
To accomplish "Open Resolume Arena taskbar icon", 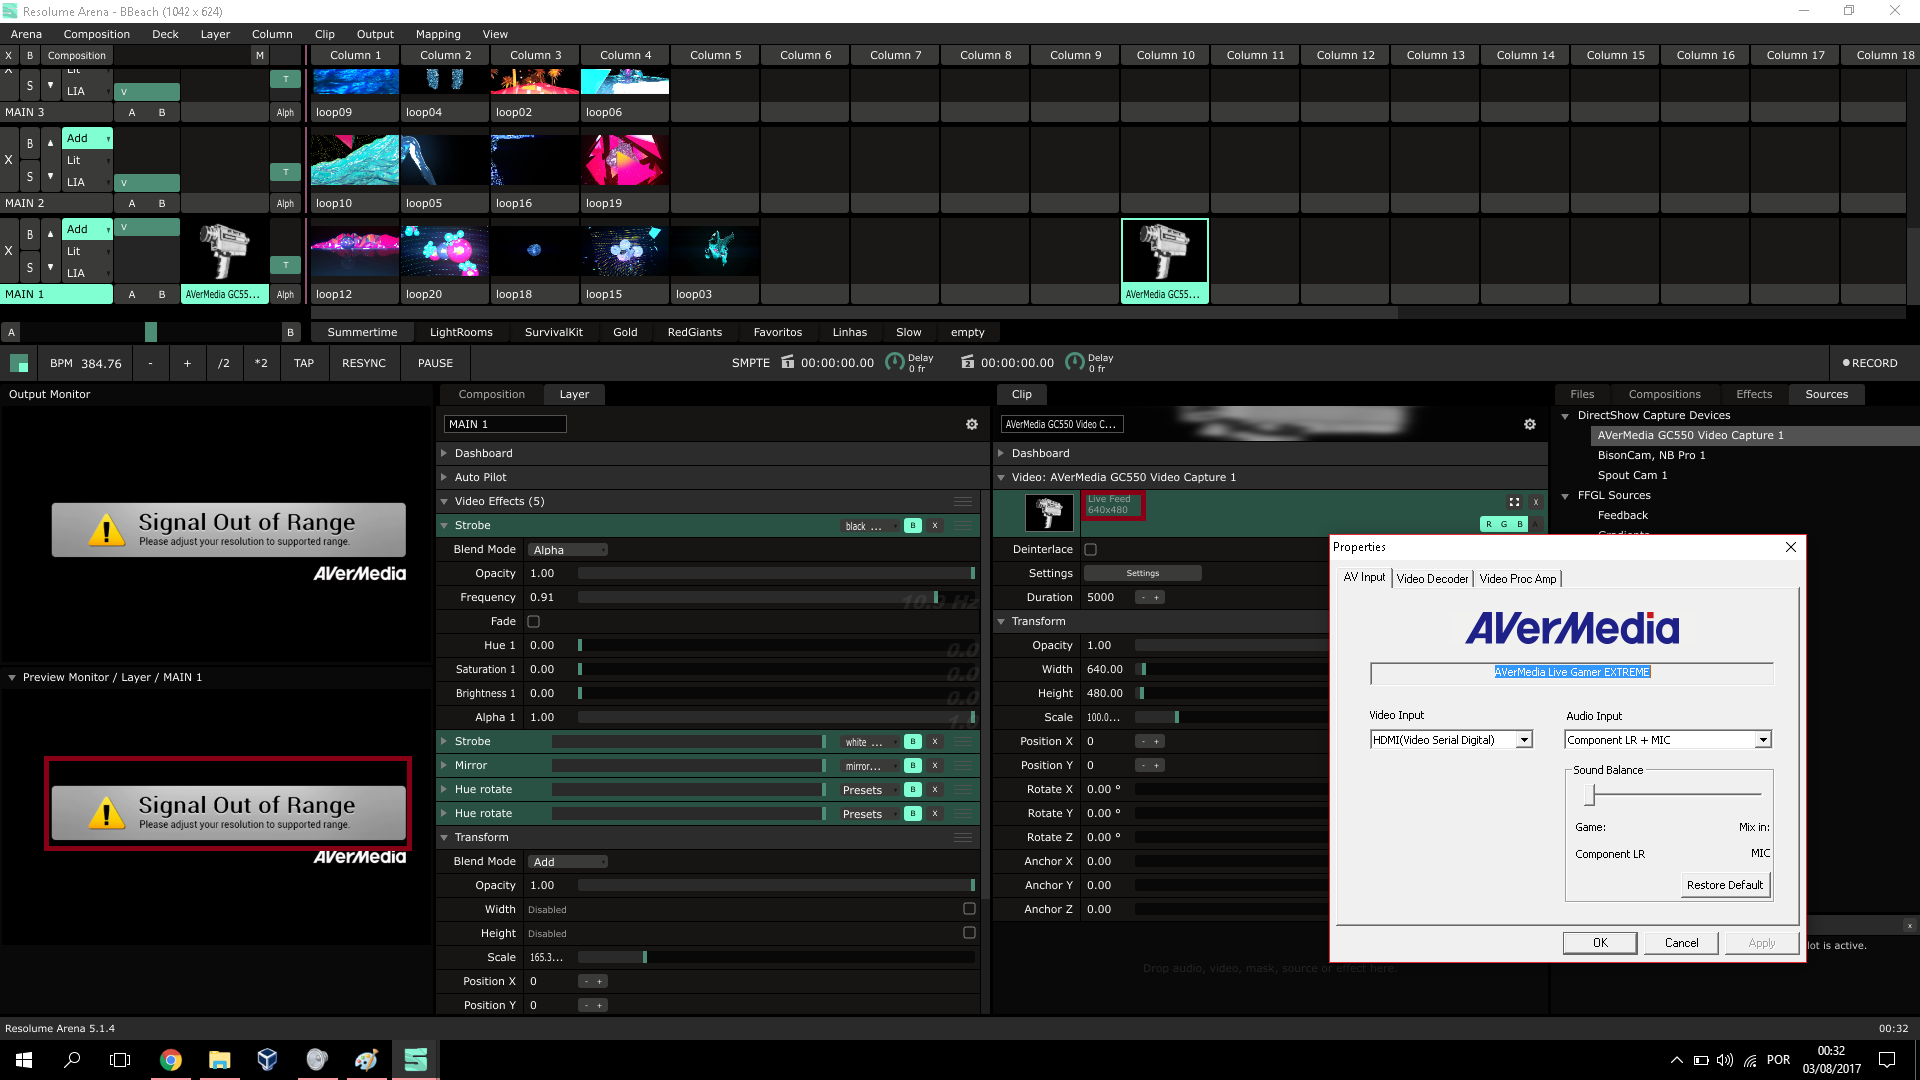I will tap(415, 1059).
